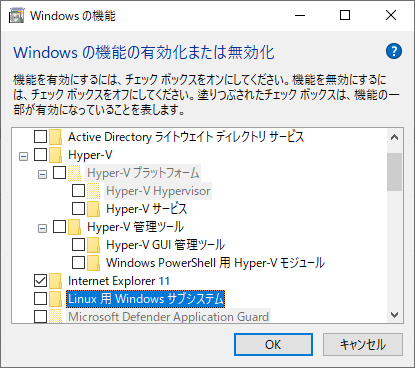Click the キャンセル button
Screen dimensions: 415x368
[363, 345]
